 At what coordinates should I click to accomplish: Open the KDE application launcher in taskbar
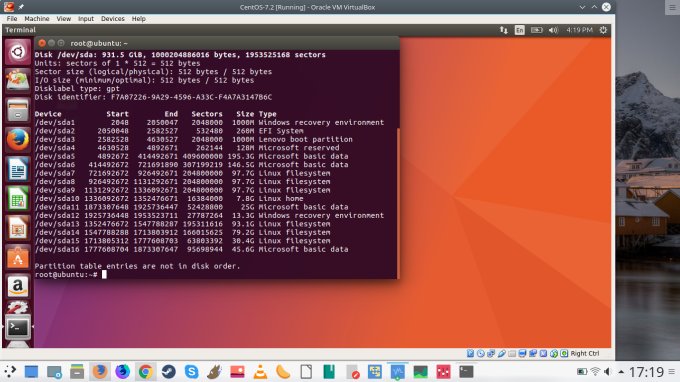[10, 372]
